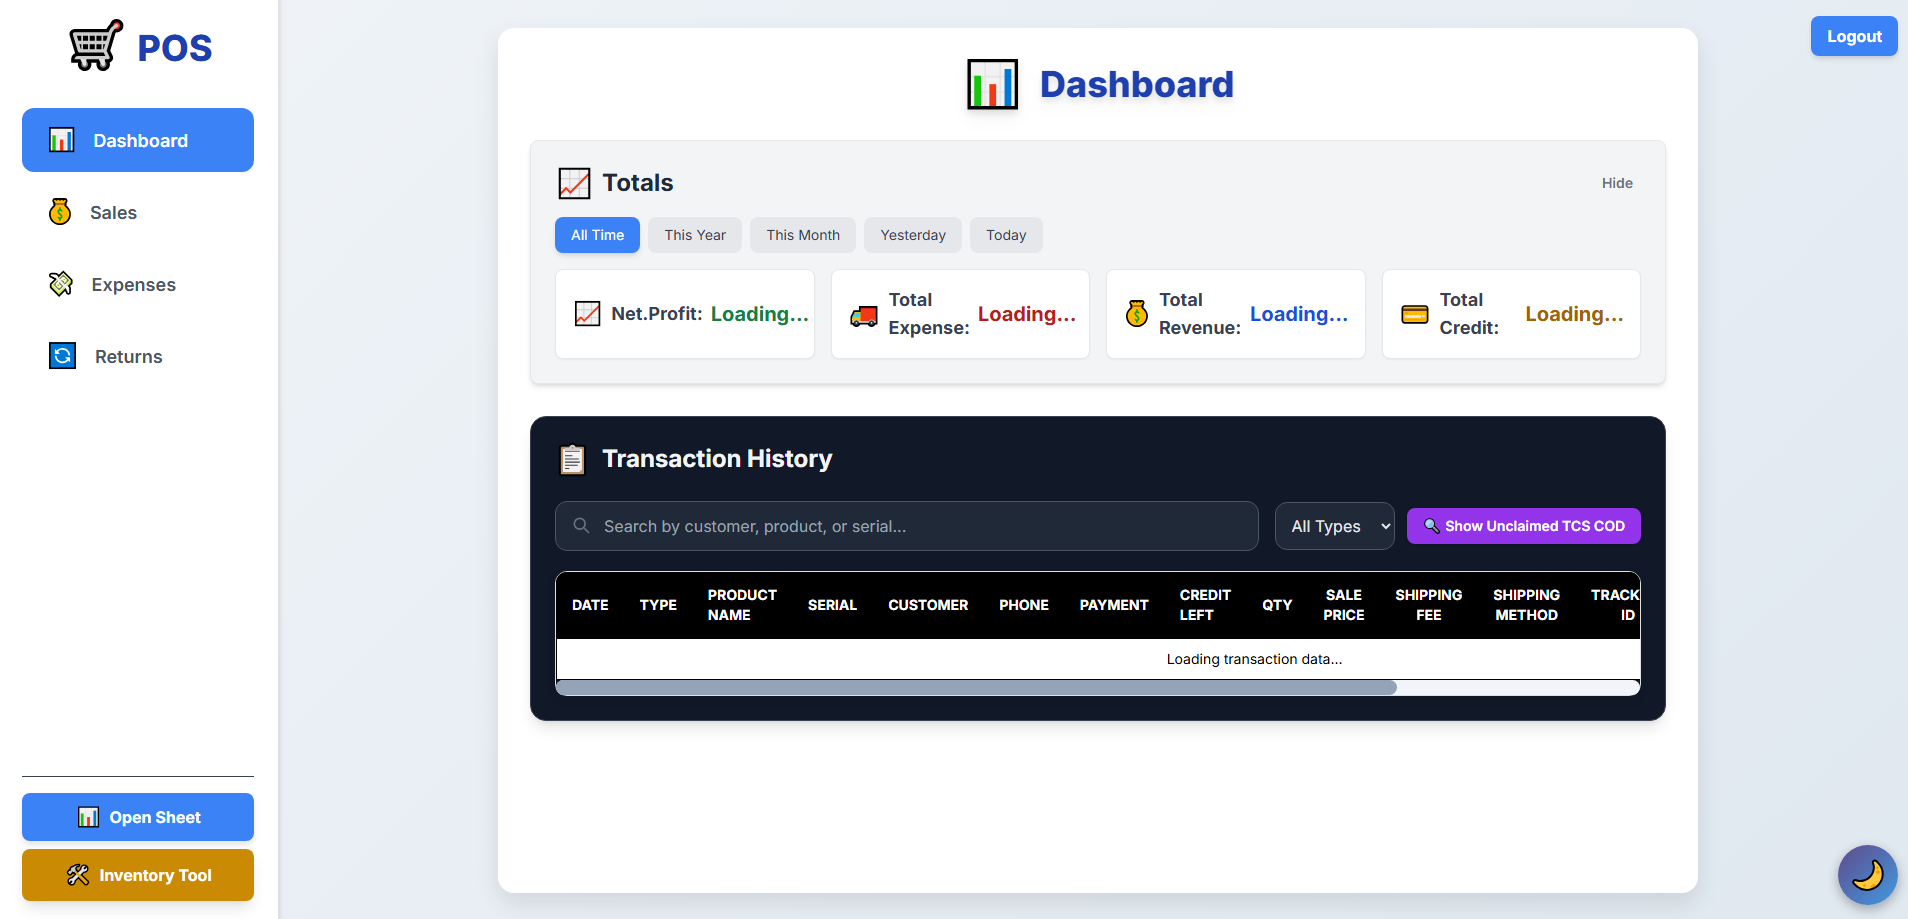Open the Inventory Tool
This screenshot has height=919, width=1908.
click(x=137, y=874)
